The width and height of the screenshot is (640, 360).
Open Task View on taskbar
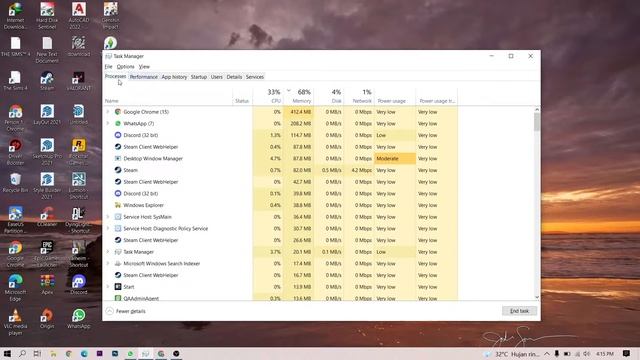pos(37,353)
